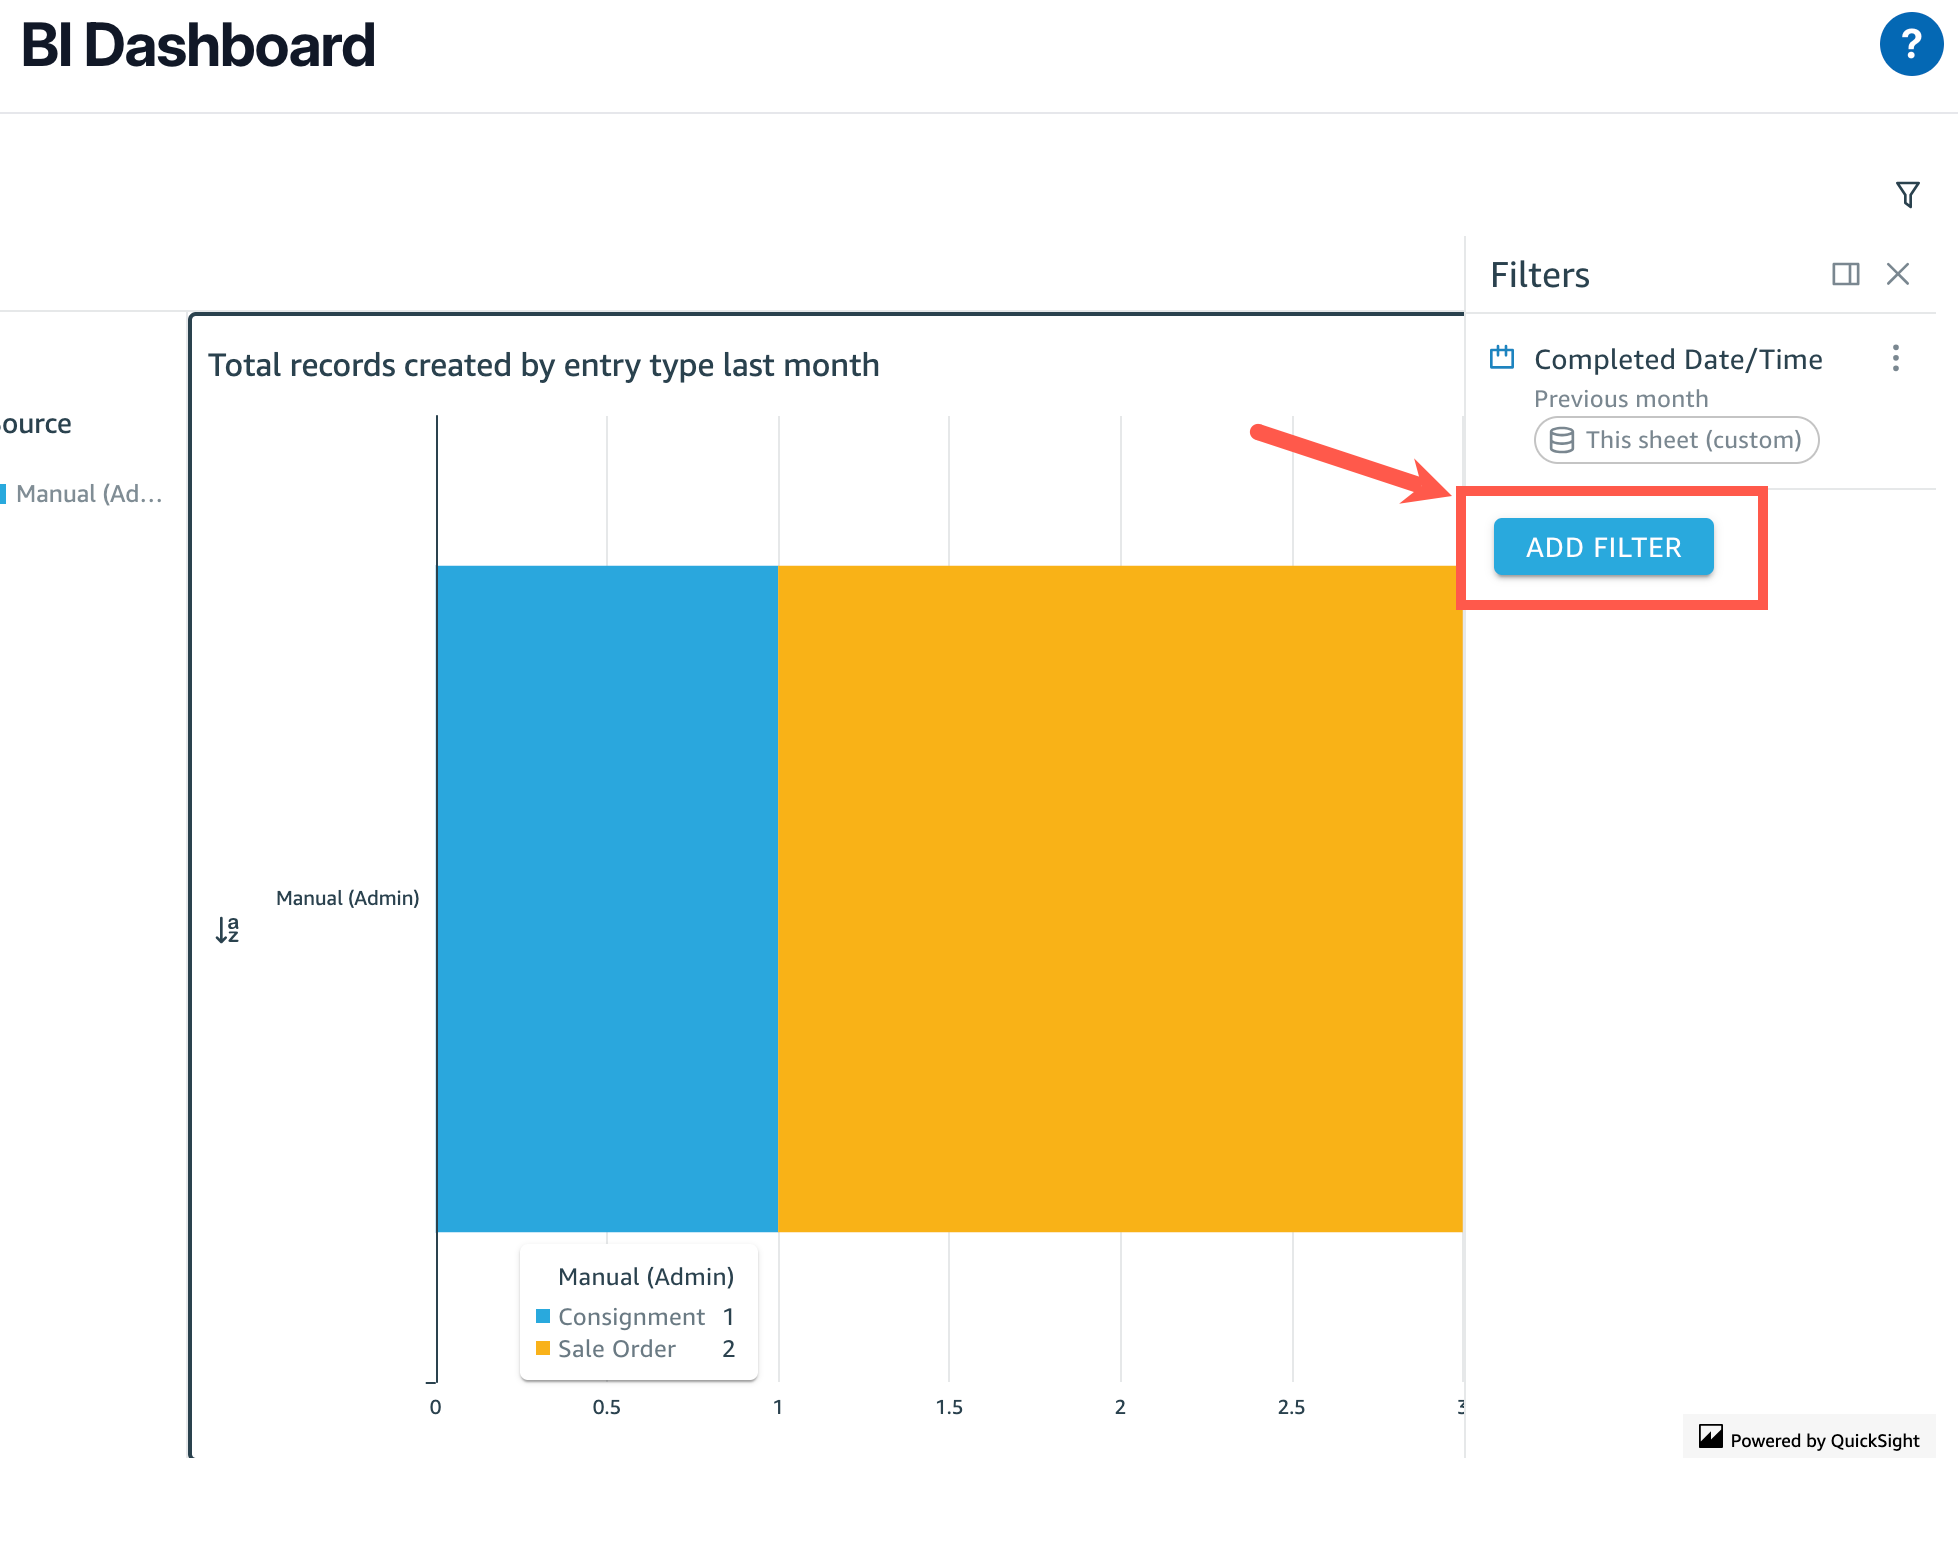Open the 'This sheet (custom)' scope selector

point(1676,439)
